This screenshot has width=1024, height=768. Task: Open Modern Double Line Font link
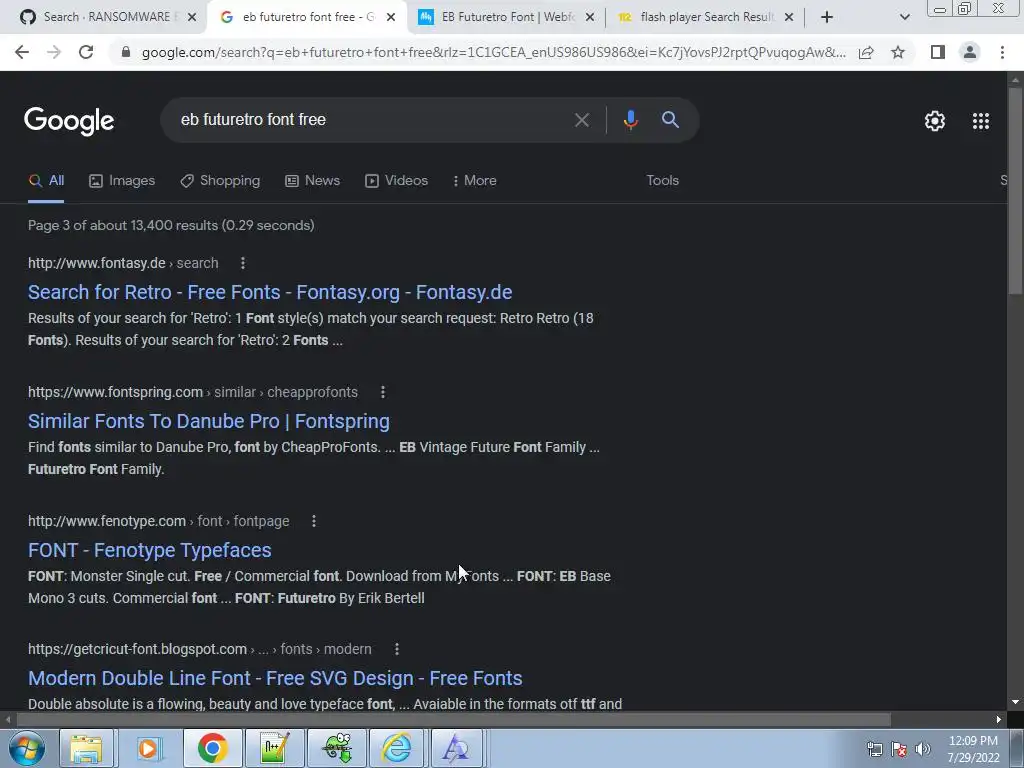pyautogui.click(x=275, y=678)
